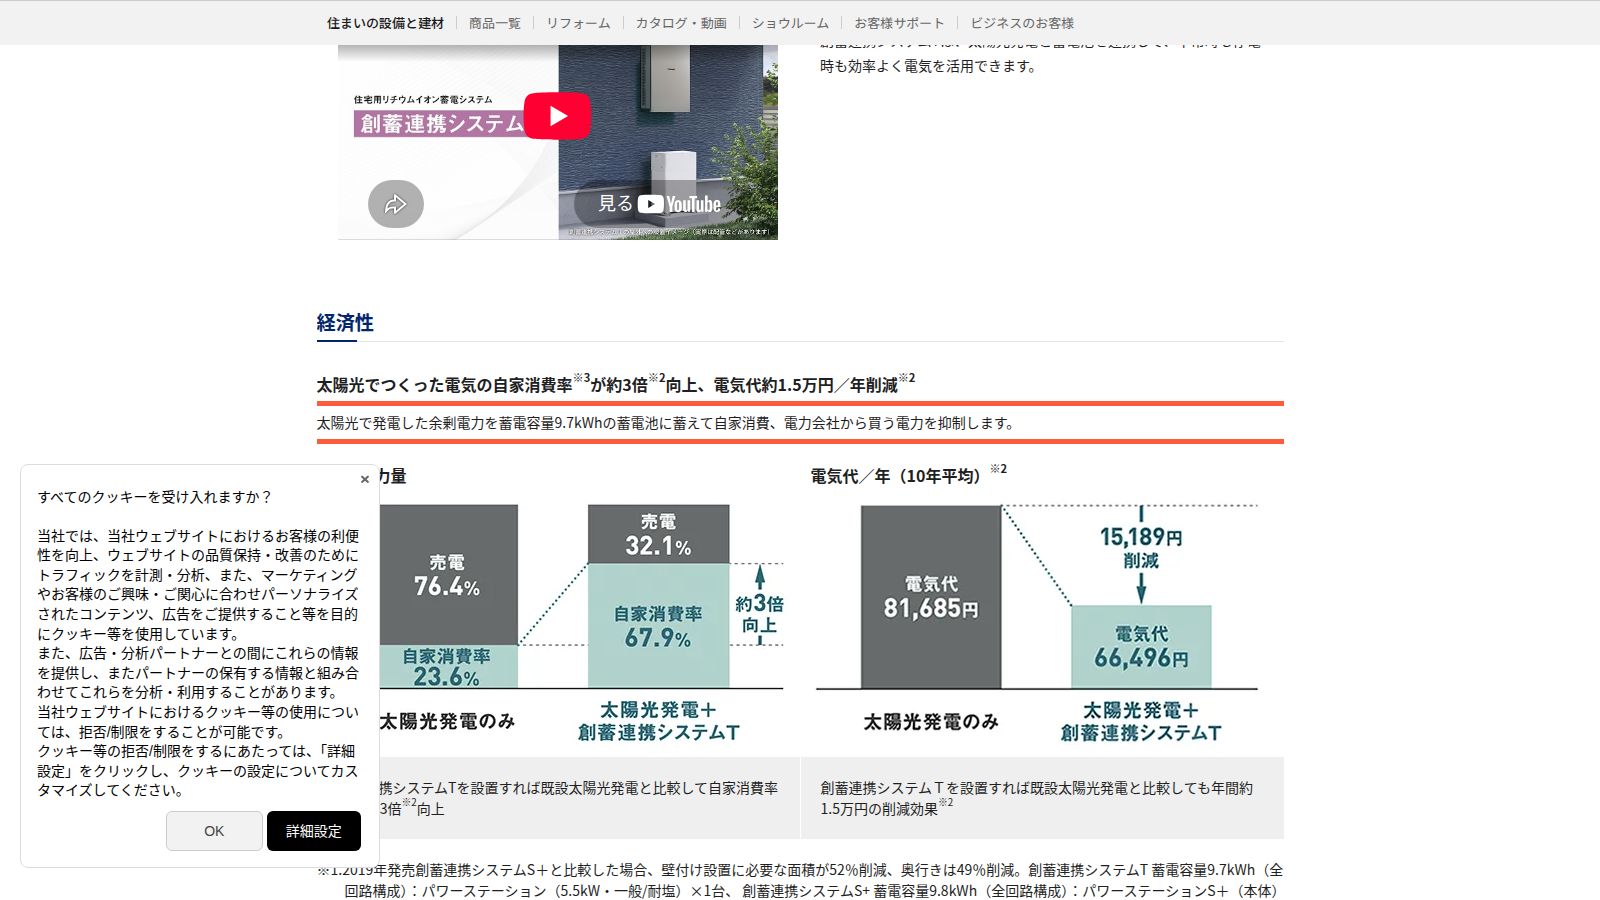Open 住まいの設備と建材 menu item
This screenshot has width=1600, height=900.
385,23
